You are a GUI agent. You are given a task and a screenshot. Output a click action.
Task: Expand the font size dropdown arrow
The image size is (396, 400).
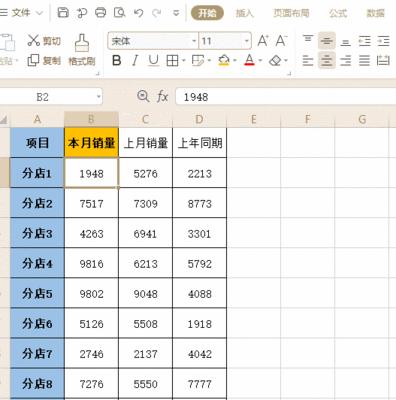247,41
